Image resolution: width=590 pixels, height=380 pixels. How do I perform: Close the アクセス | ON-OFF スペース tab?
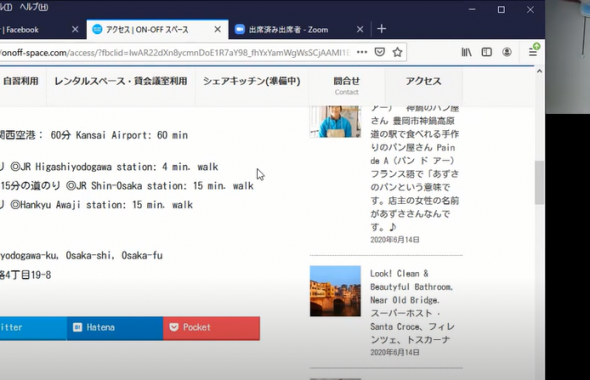click(217, 29)
